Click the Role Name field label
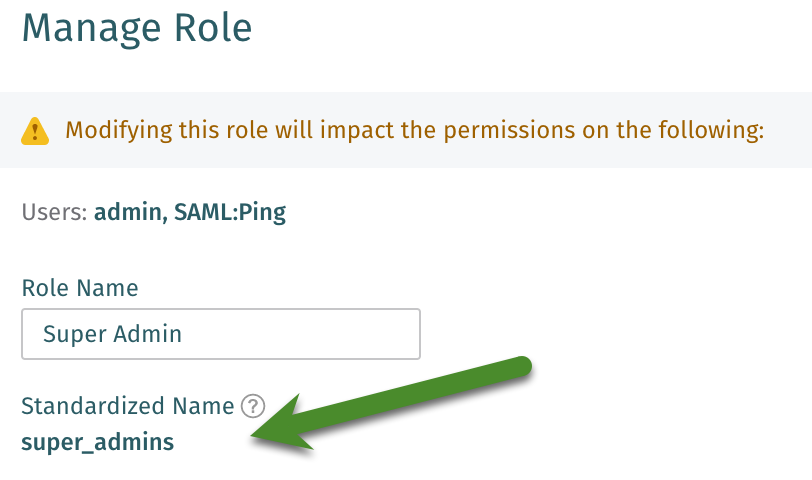 tap(80, 288)
